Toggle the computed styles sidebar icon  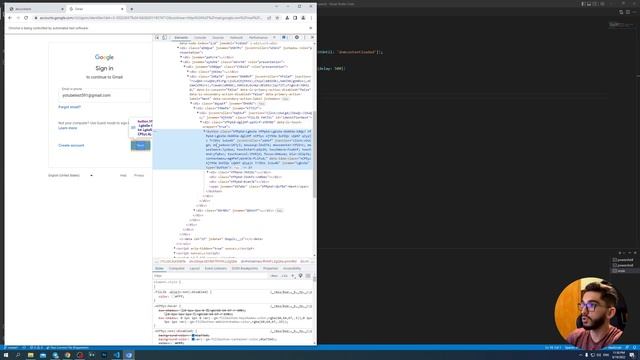point(308,276)
